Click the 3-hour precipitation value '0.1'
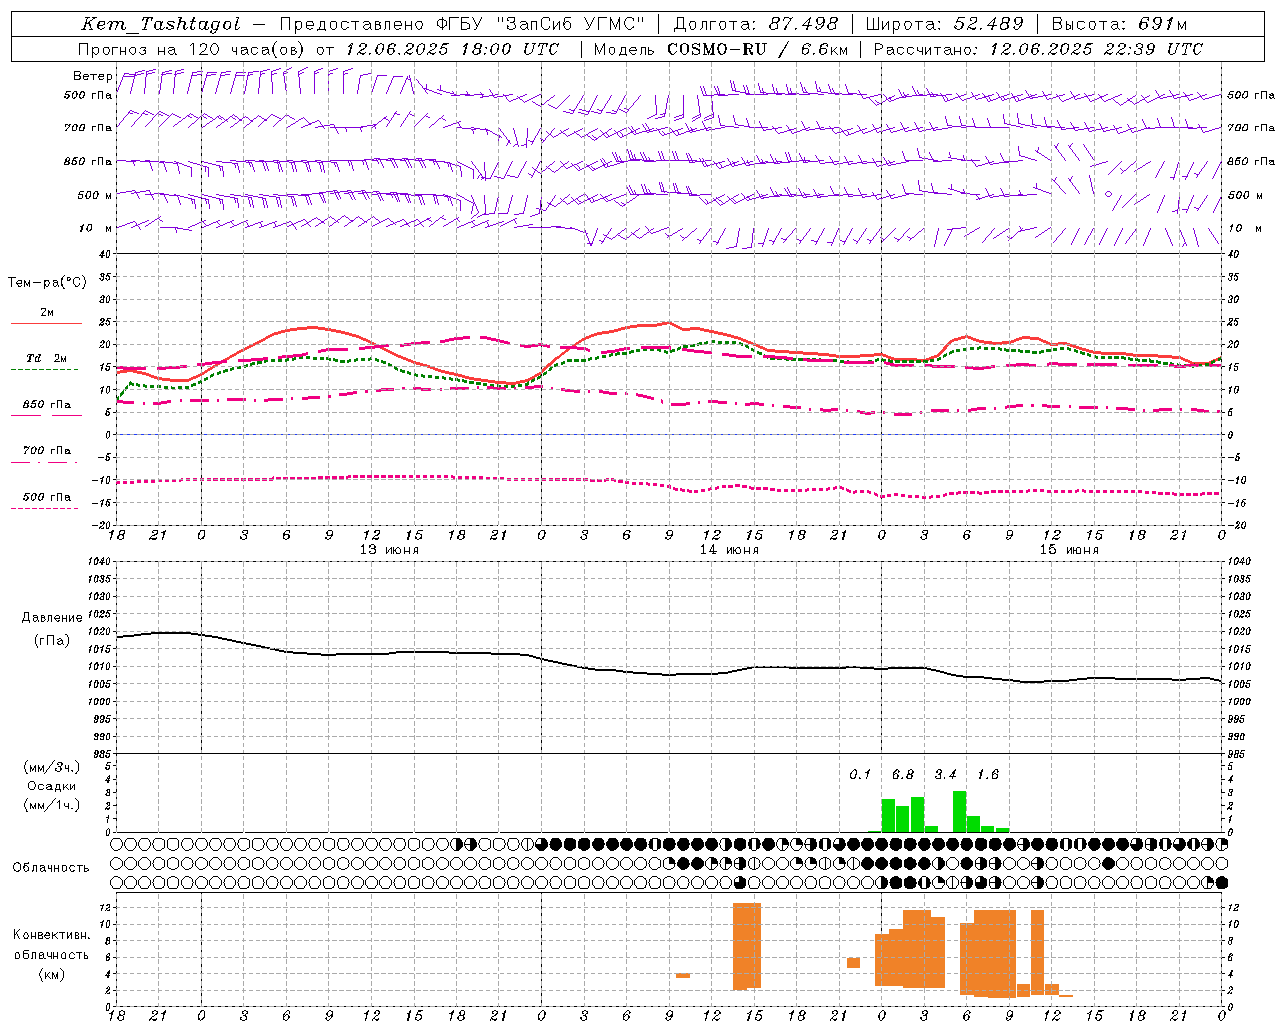This screenshot has height=1024, width=1280. (860, 775)
